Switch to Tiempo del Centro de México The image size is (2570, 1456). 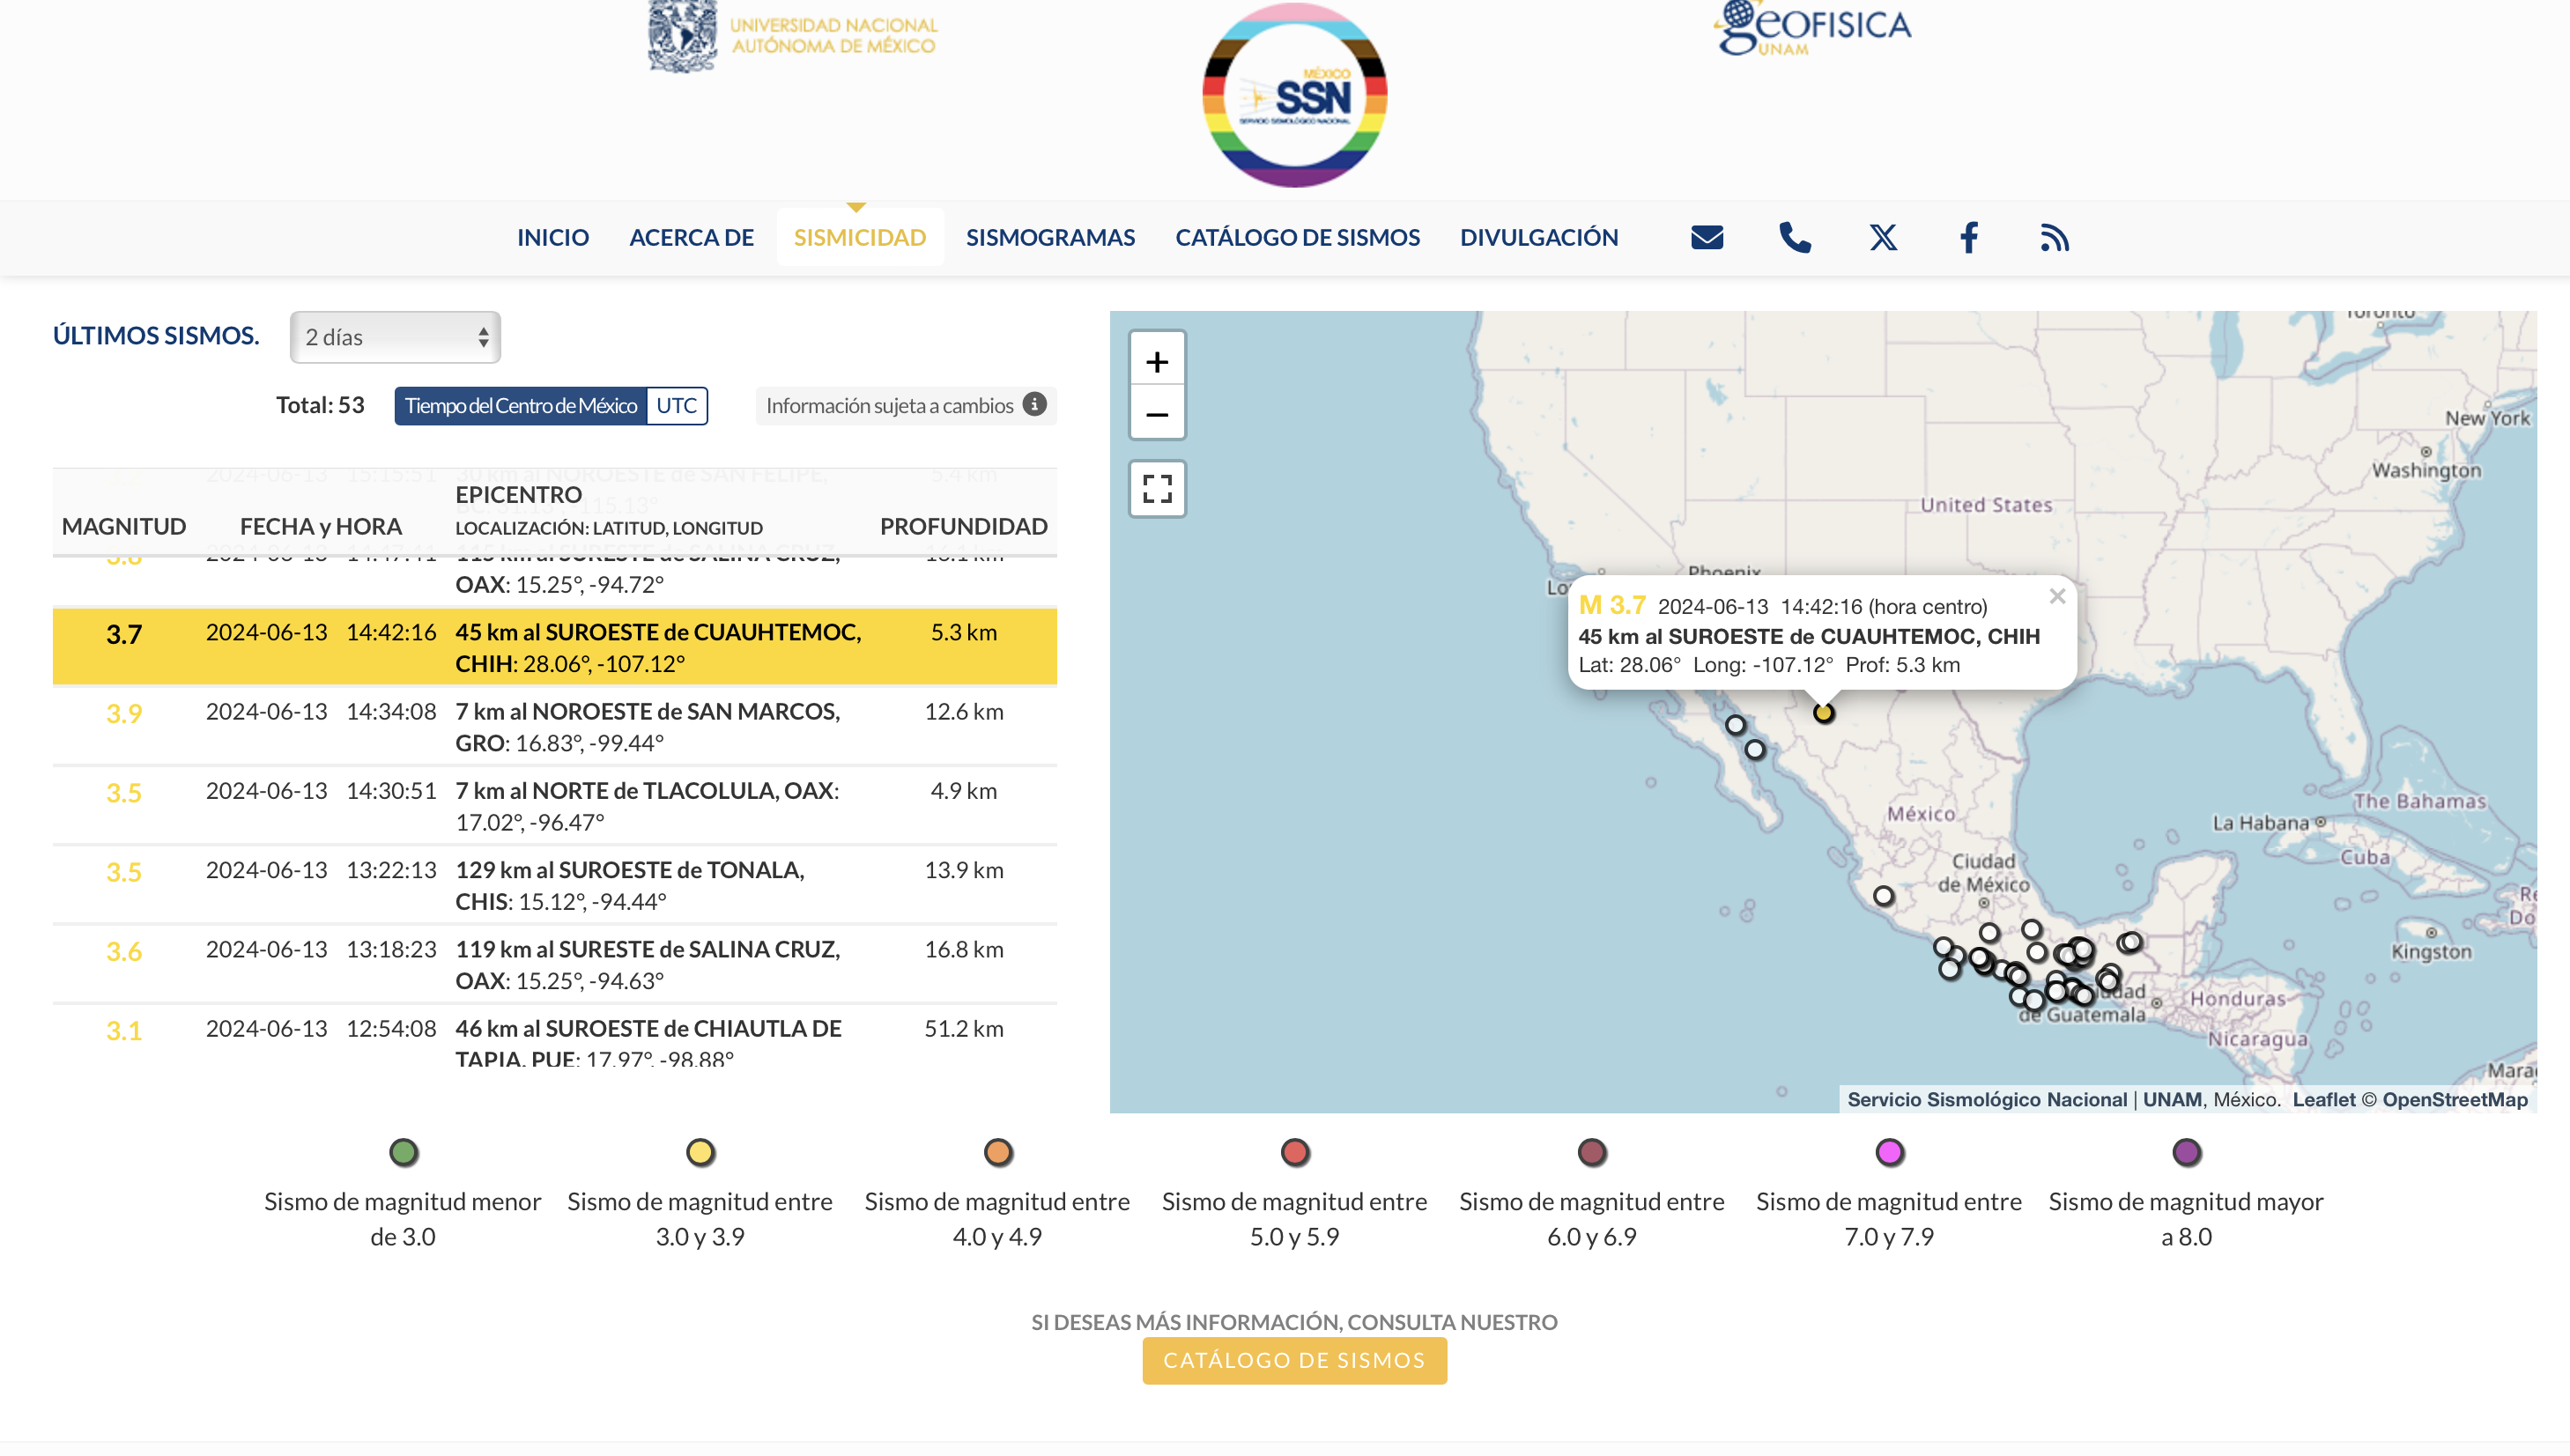[521, 406]
